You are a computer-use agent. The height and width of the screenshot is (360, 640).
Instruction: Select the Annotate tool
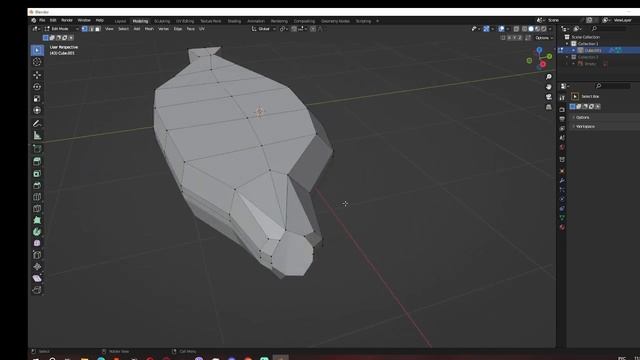click(37, 123)
